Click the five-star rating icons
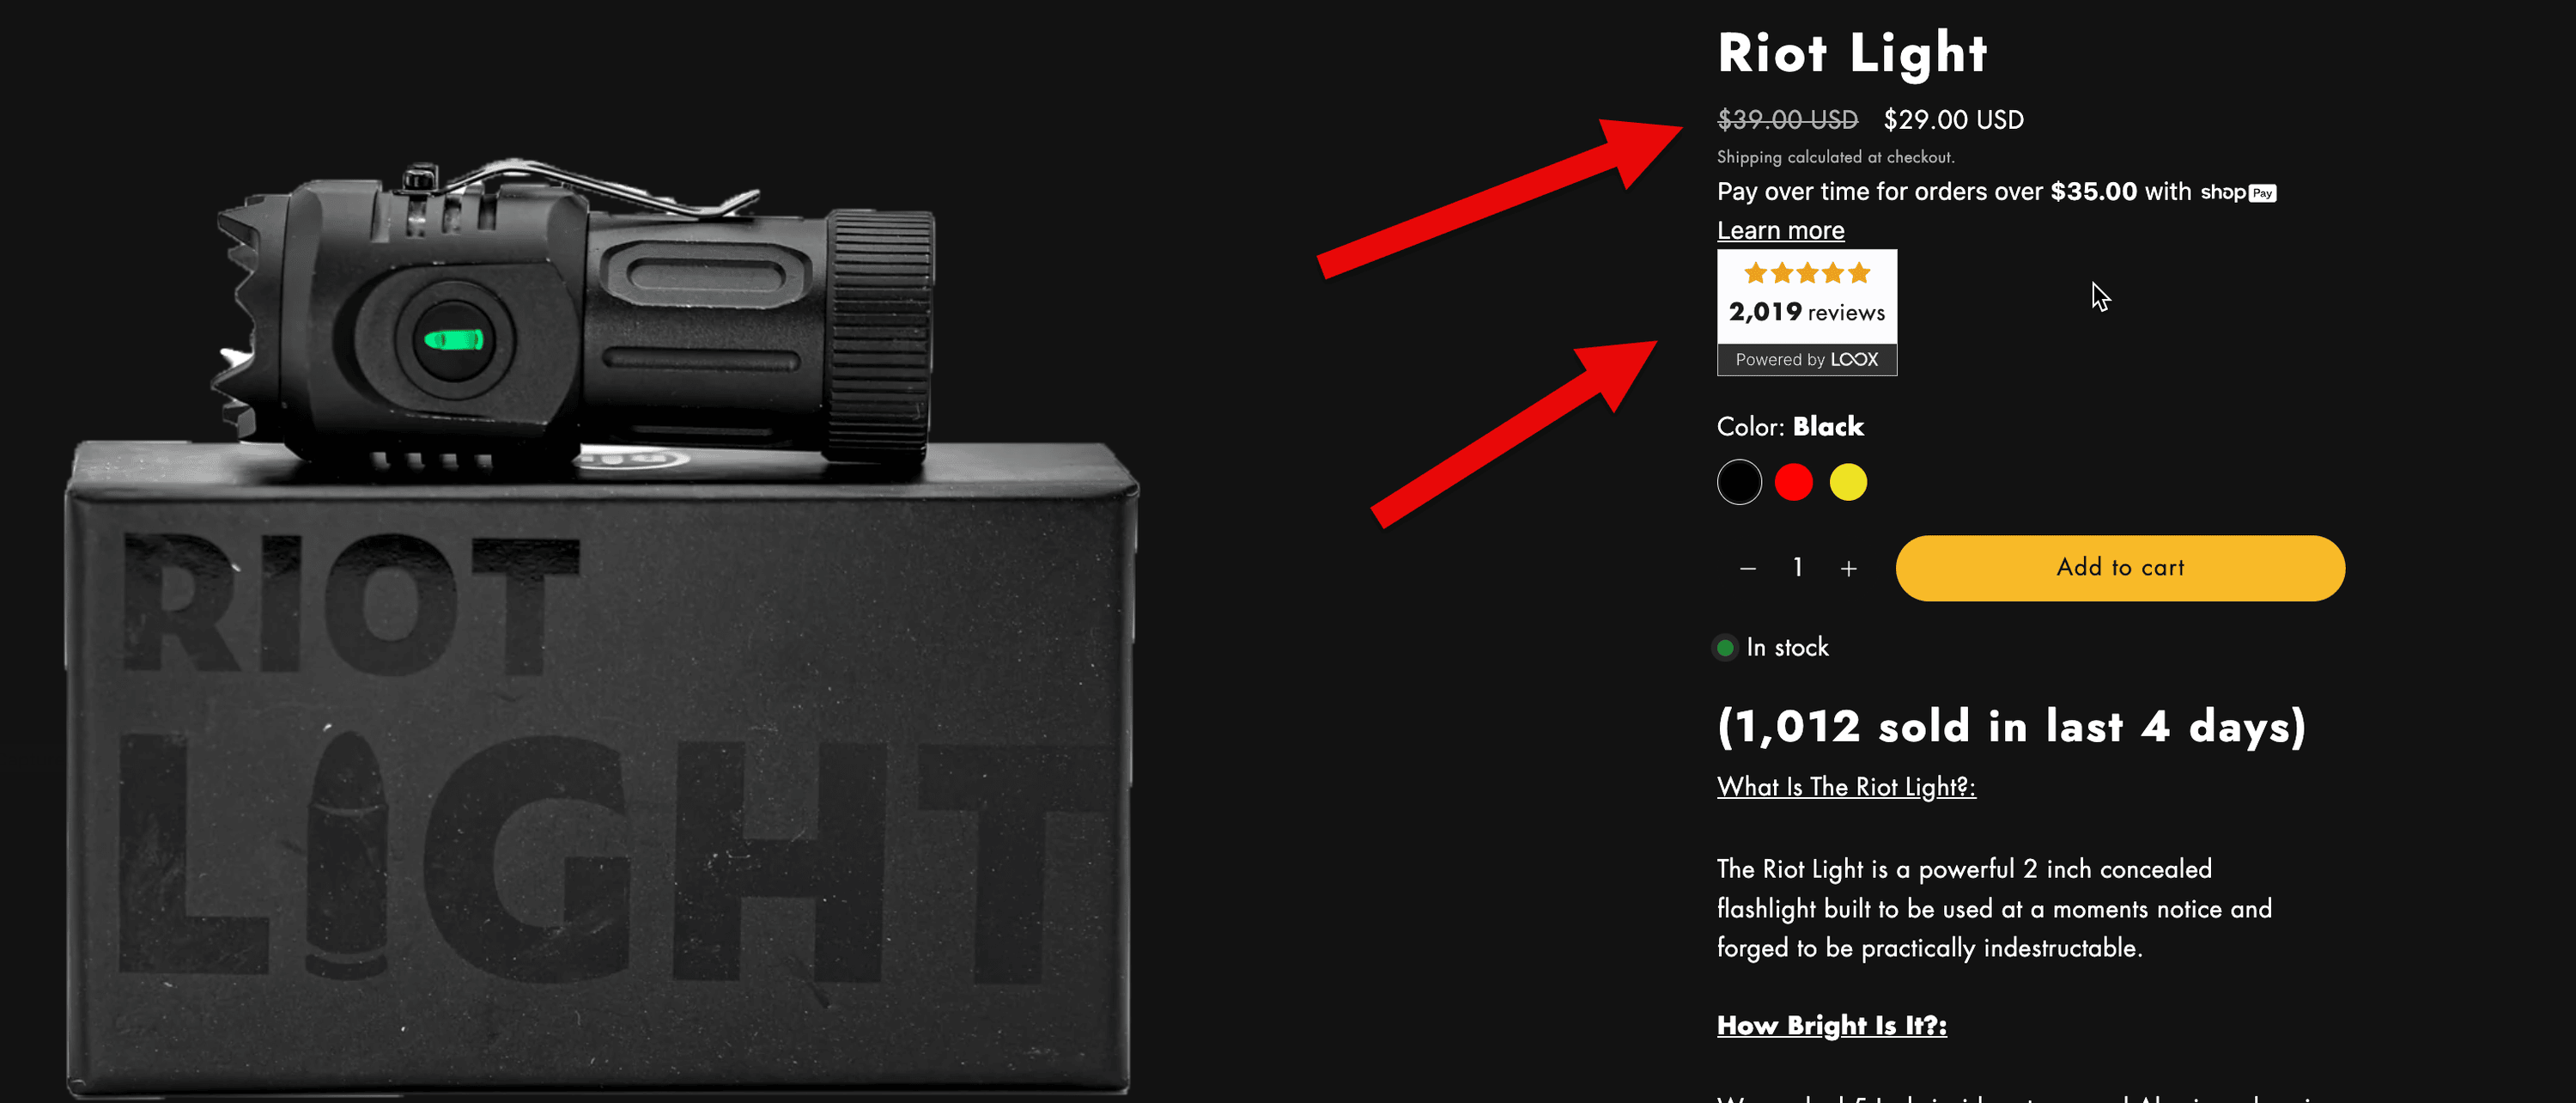Viewport: 2576px width, 1103px height. pyautogui.click(x=1807, y=273)
